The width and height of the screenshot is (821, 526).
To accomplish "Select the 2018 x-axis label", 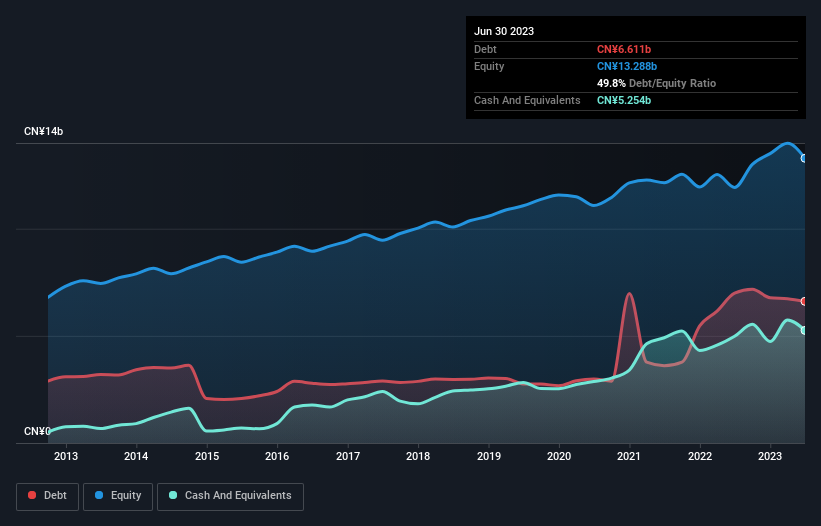I will 418,456.
